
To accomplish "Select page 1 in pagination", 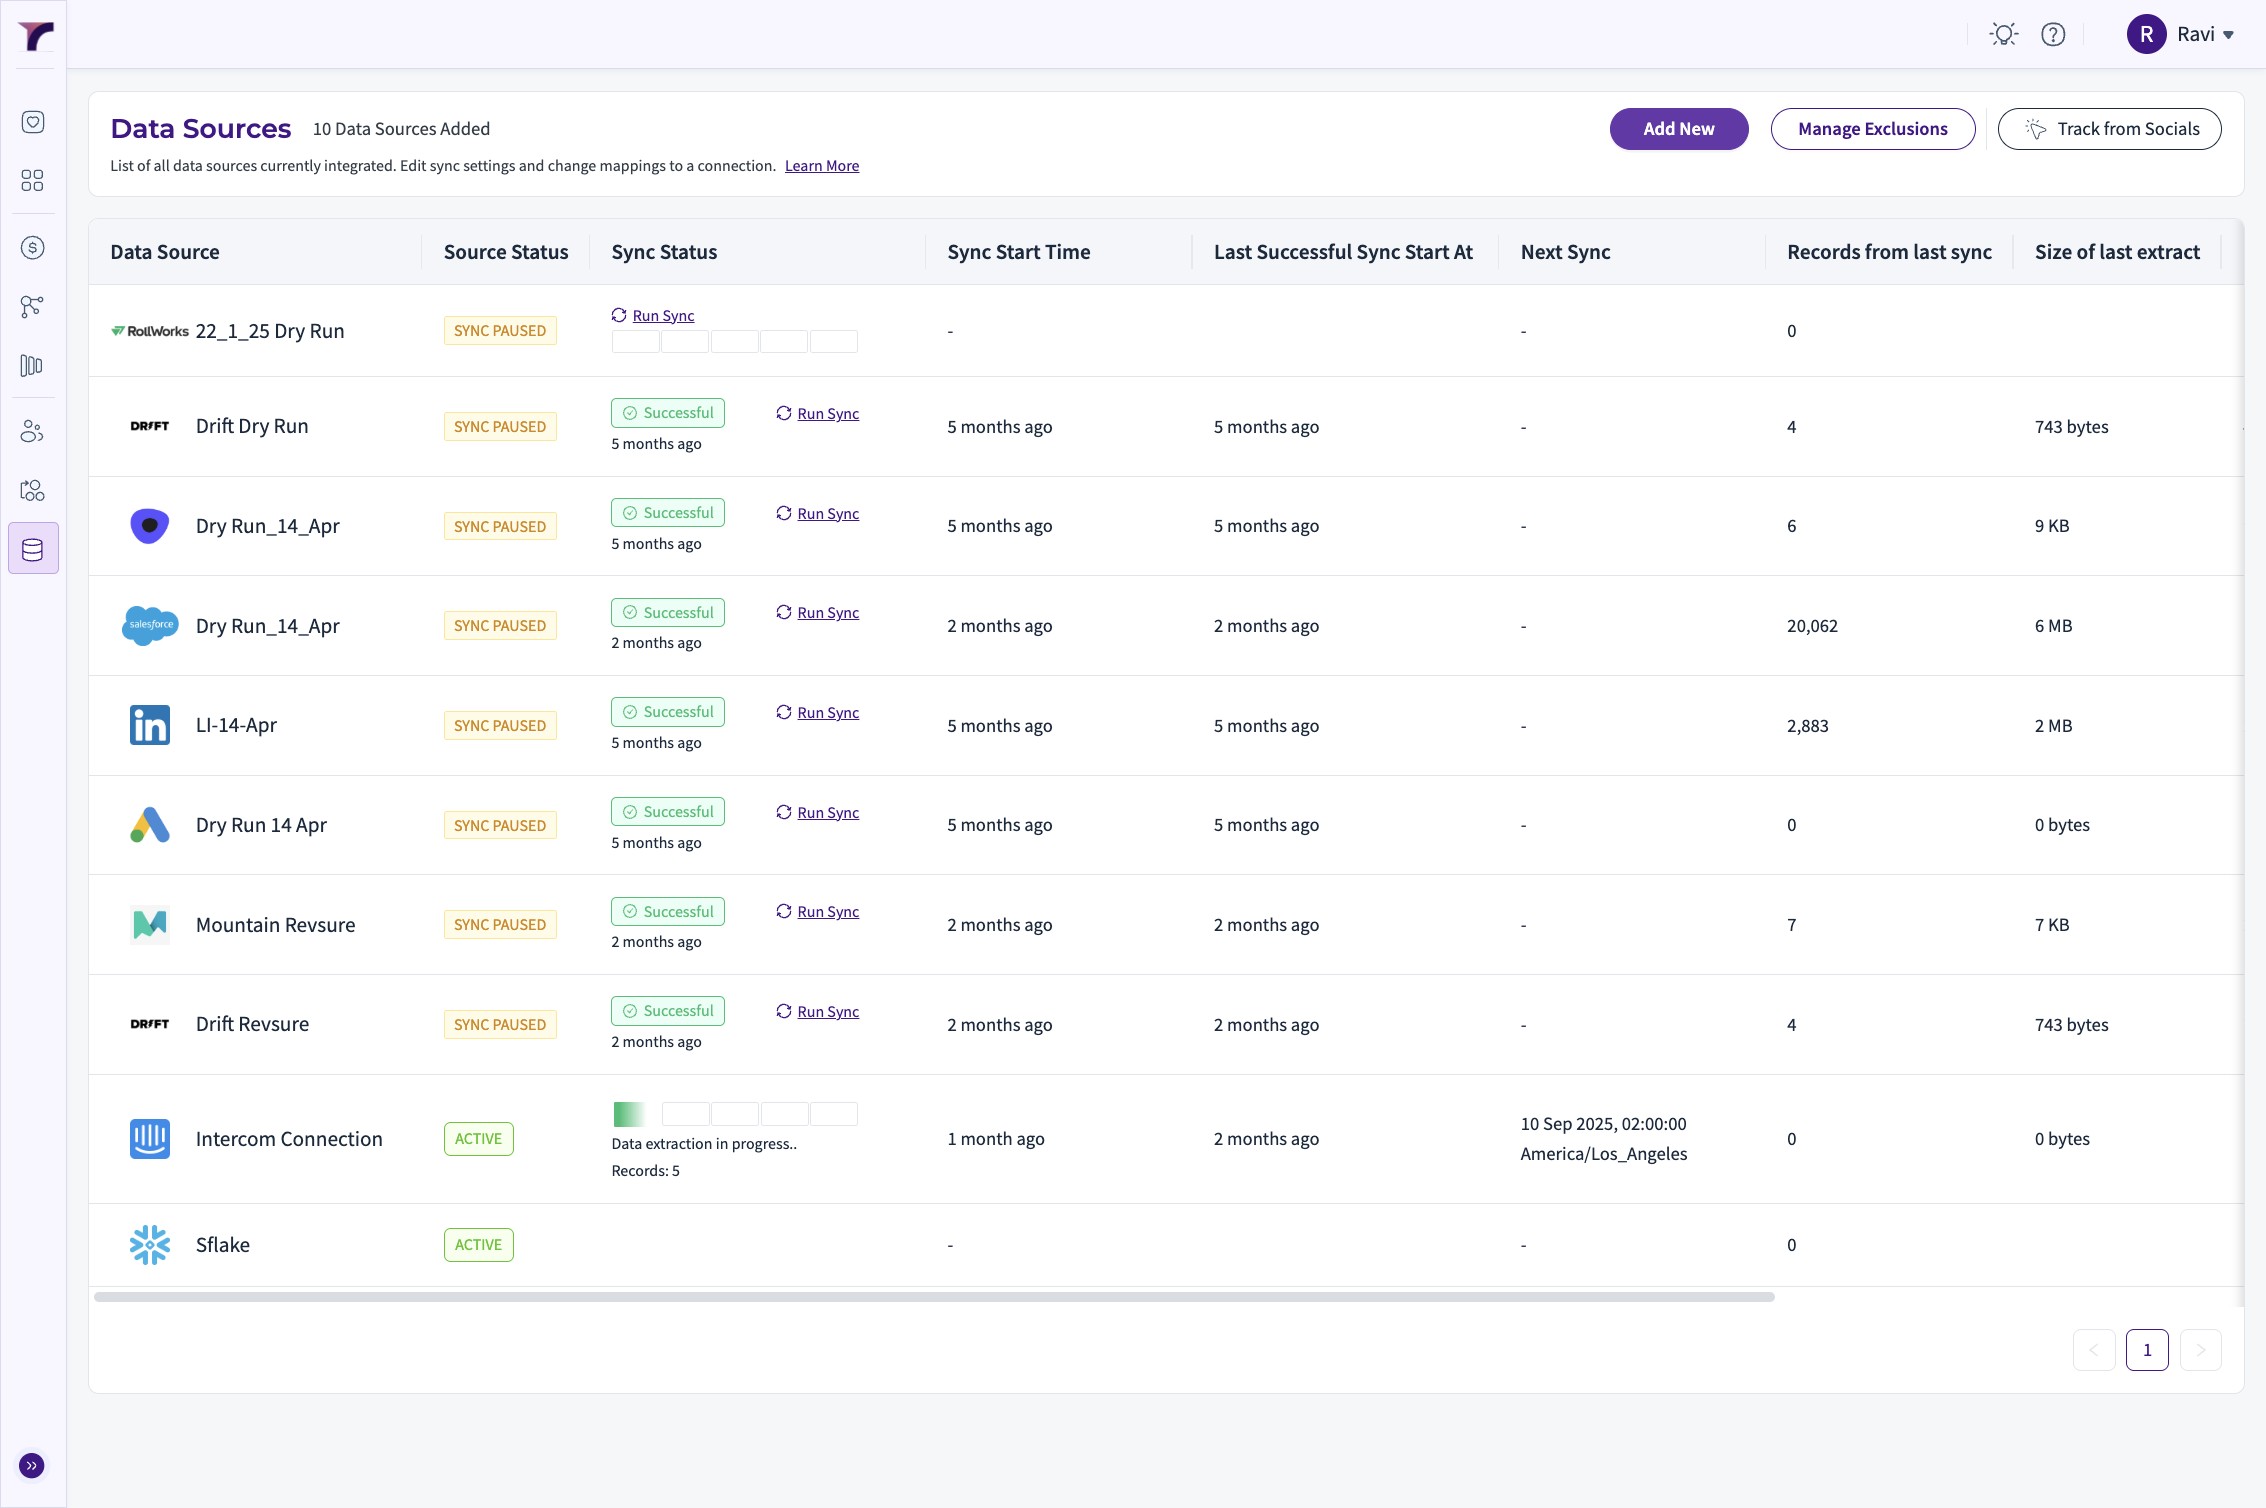I will [x=2146, y=1350].
